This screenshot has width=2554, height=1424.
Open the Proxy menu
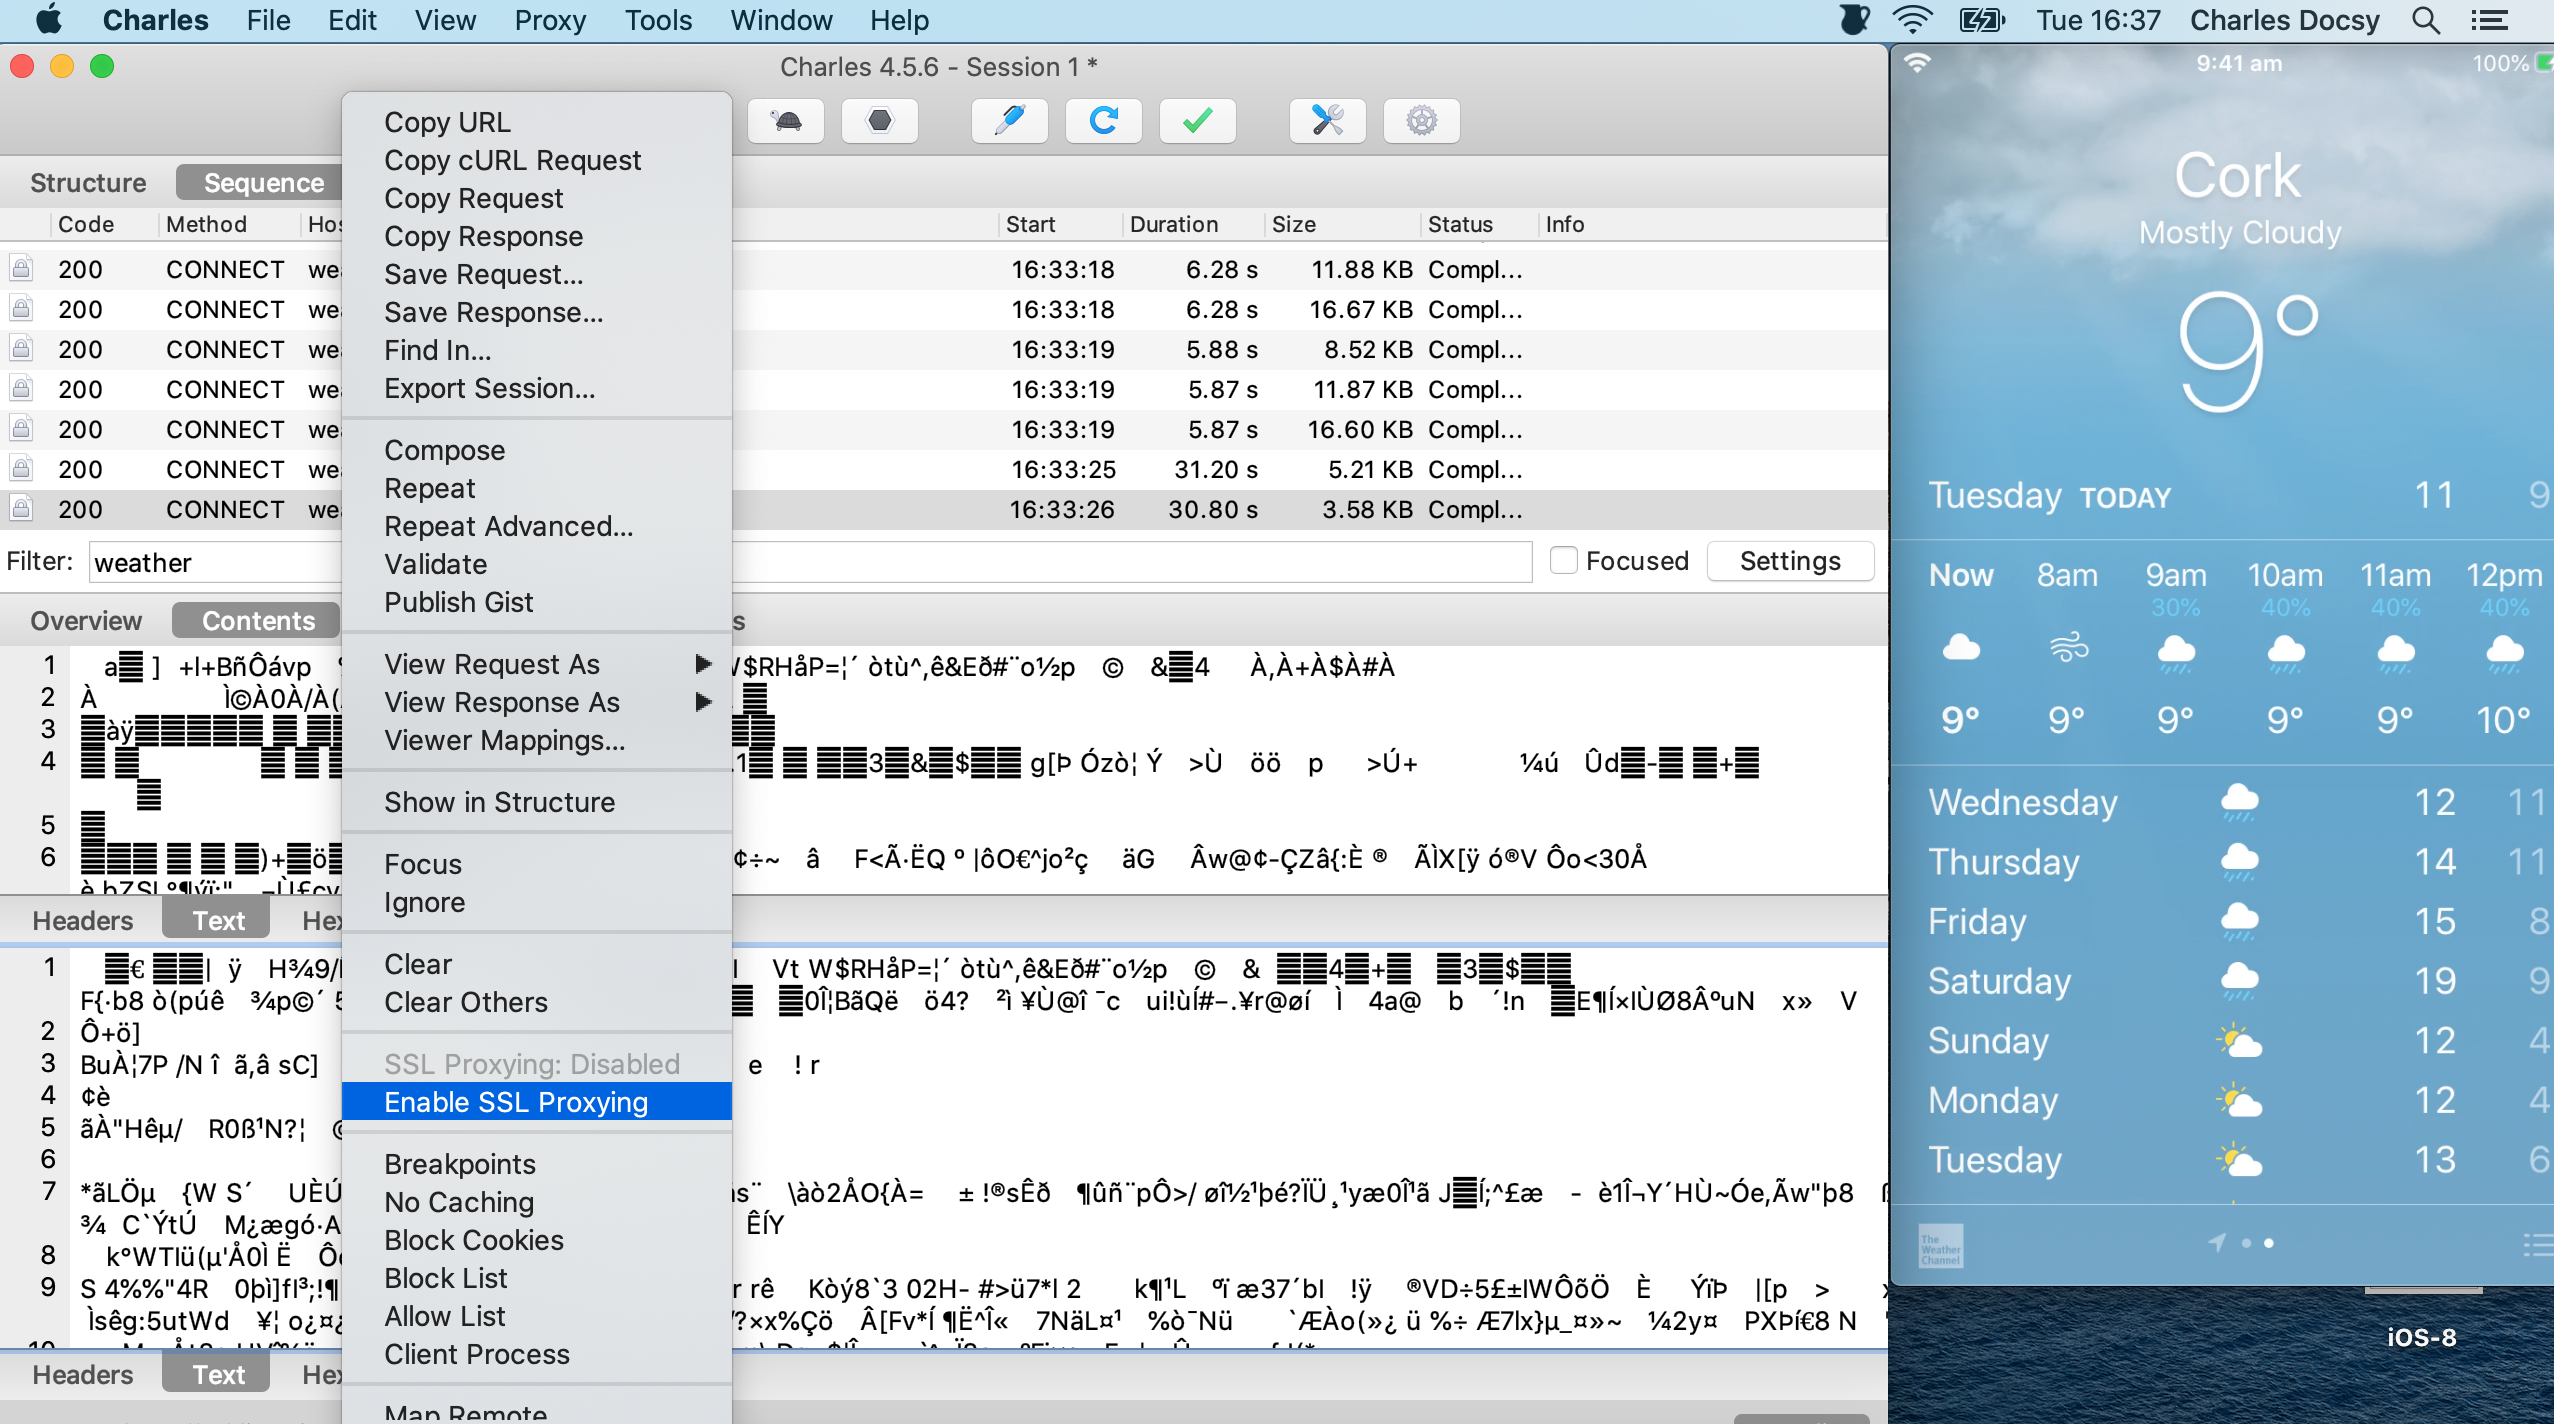tap(549, 20)
